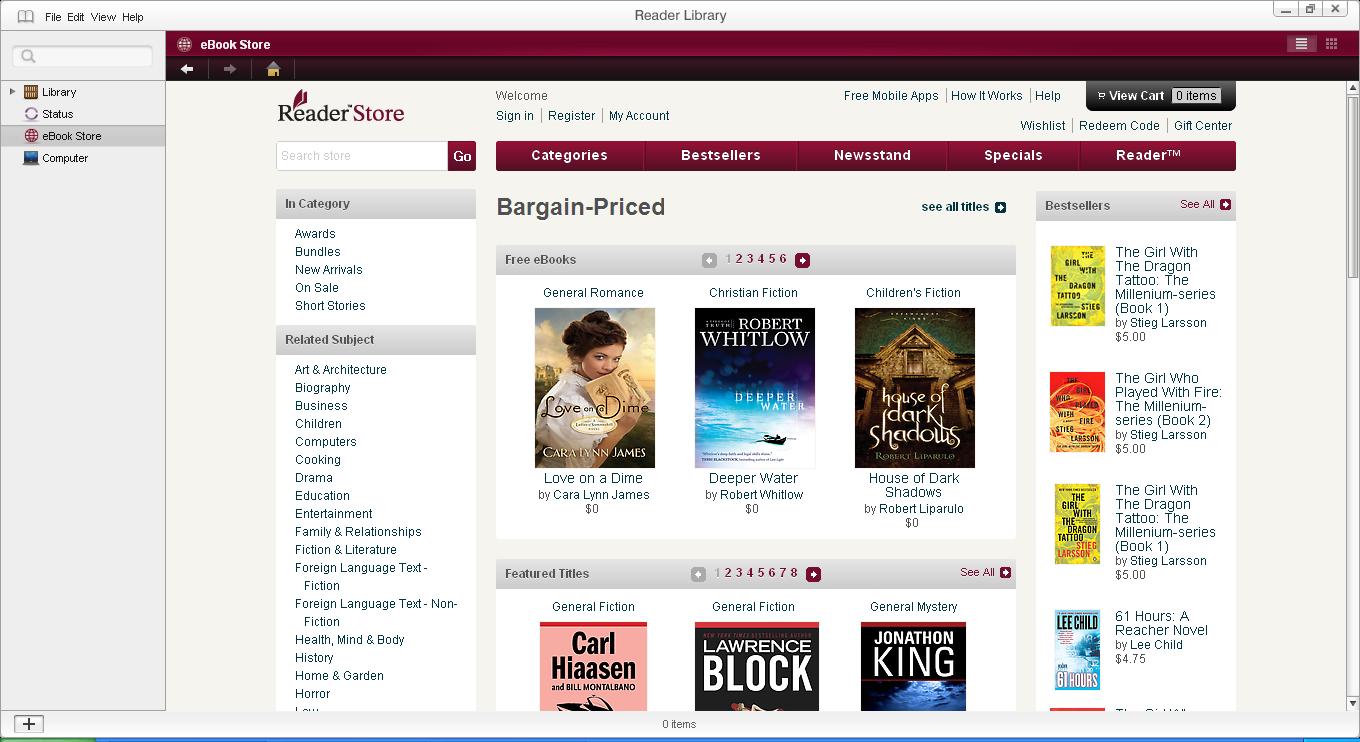Open the Help menu in the menu bar
The image size is (1360, 742).
pos(133,17)
